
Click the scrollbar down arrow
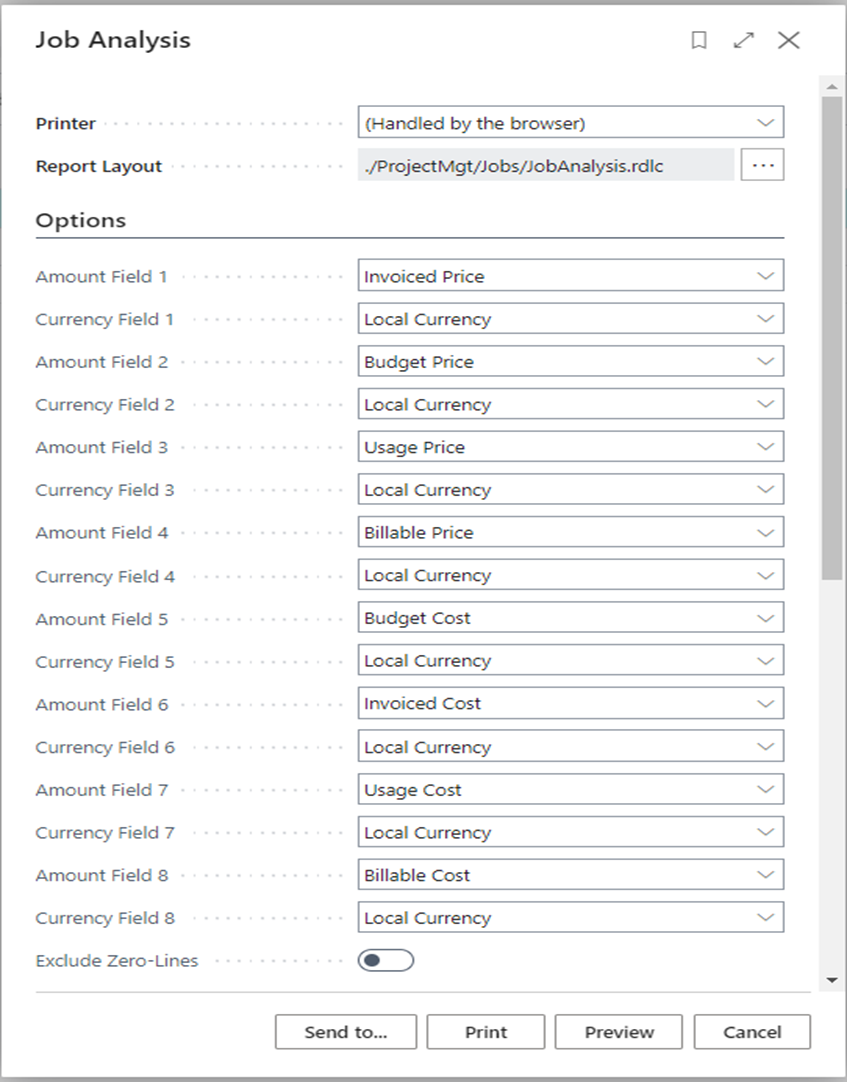coord(832,981)
